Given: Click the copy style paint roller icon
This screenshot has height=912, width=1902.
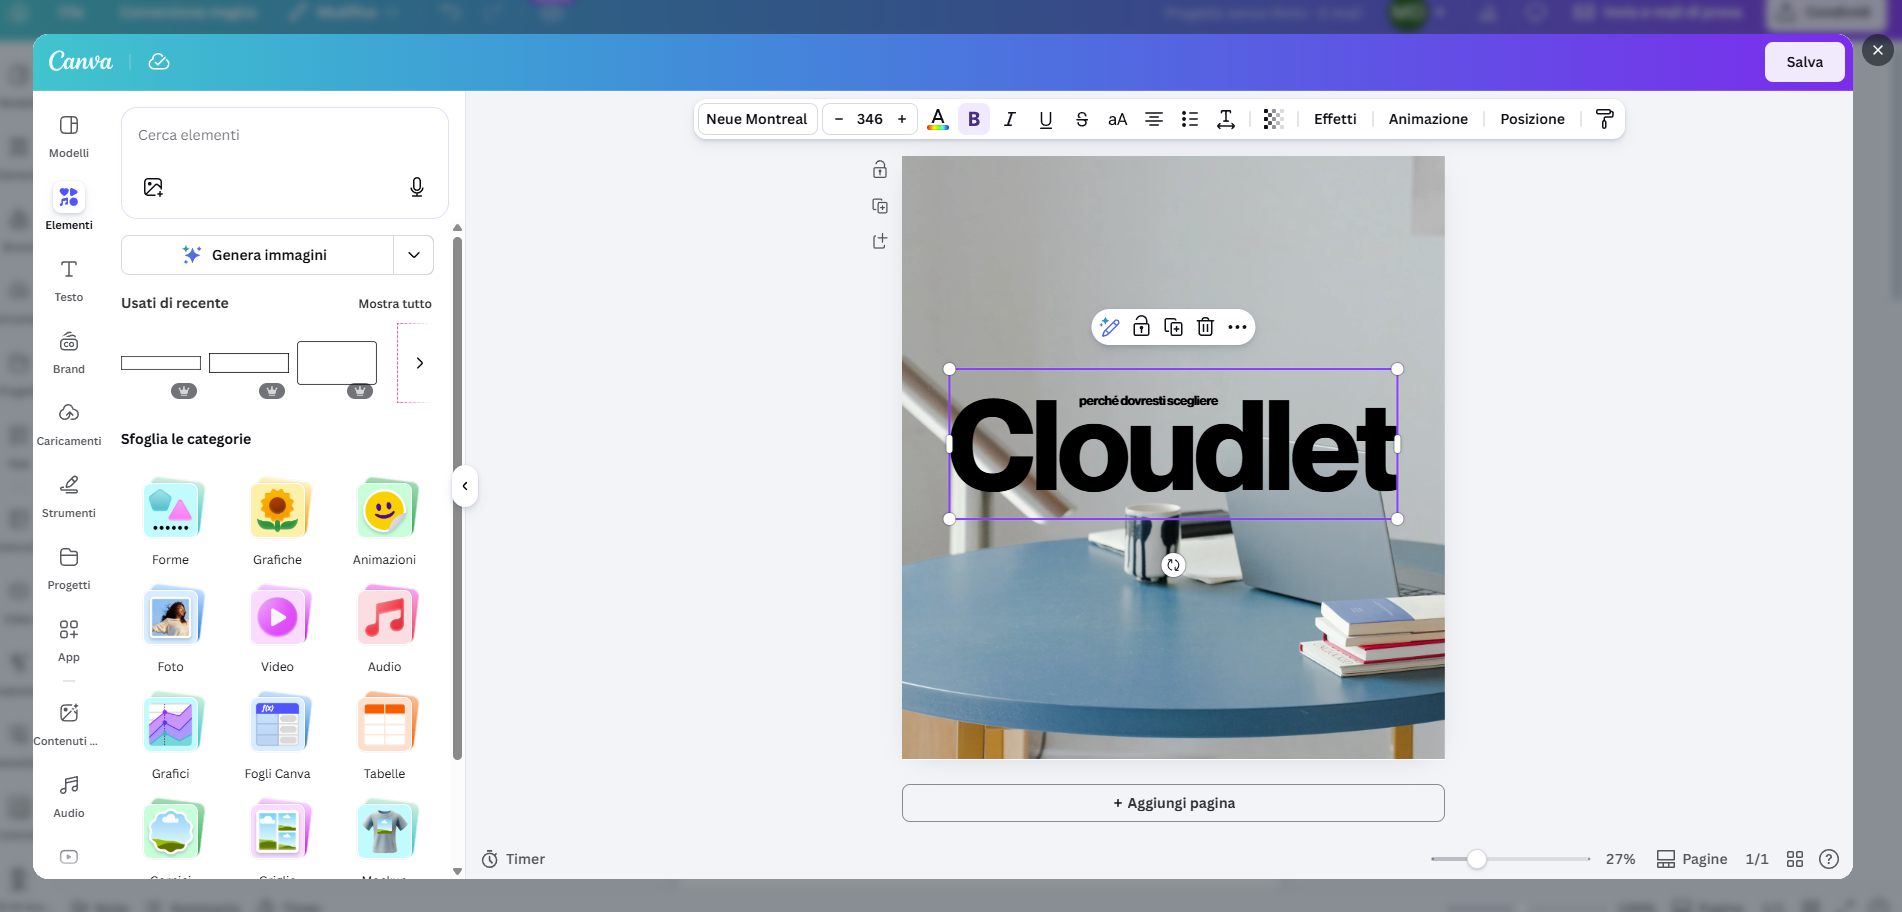Looking at the screenshot, I should [x=1605, y=119].
